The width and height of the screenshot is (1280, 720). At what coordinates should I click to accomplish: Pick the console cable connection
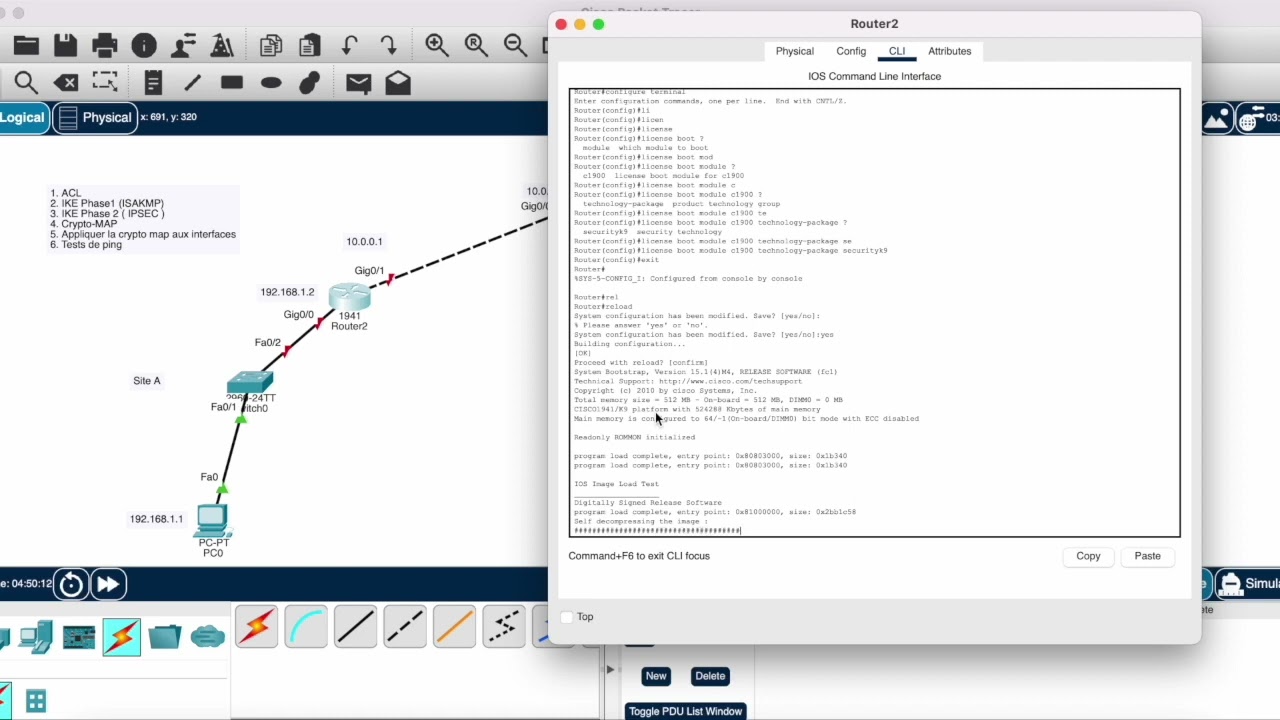[306, 627]
